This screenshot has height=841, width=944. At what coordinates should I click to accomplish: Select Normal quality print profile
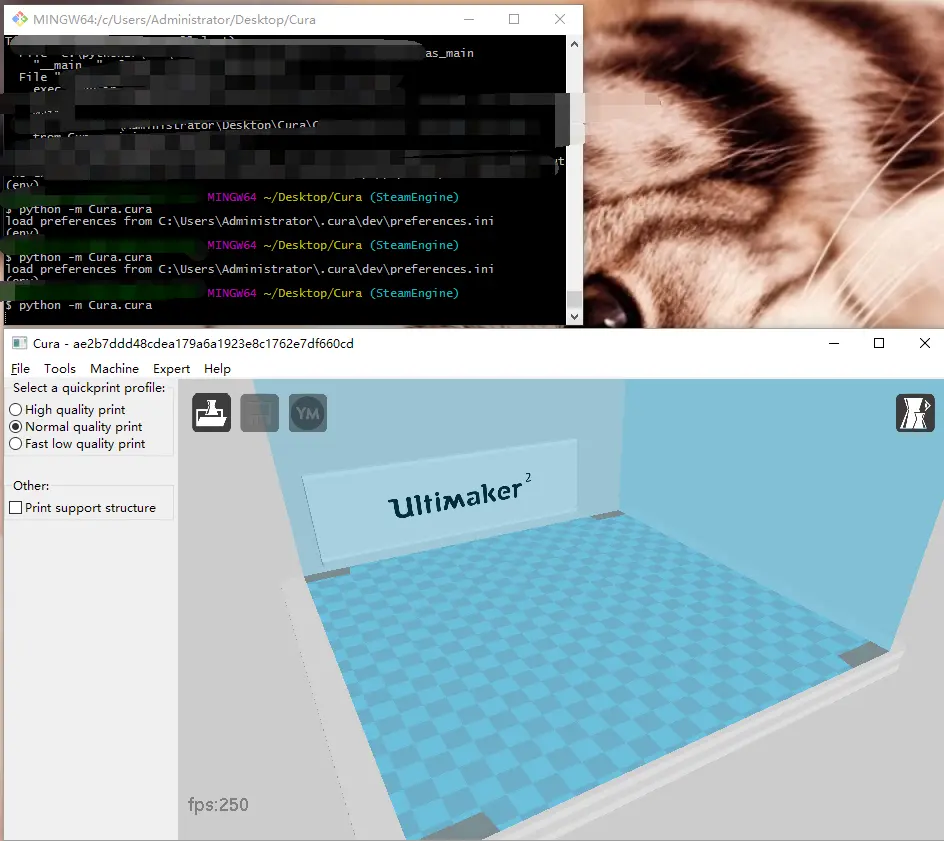[76, 426]
